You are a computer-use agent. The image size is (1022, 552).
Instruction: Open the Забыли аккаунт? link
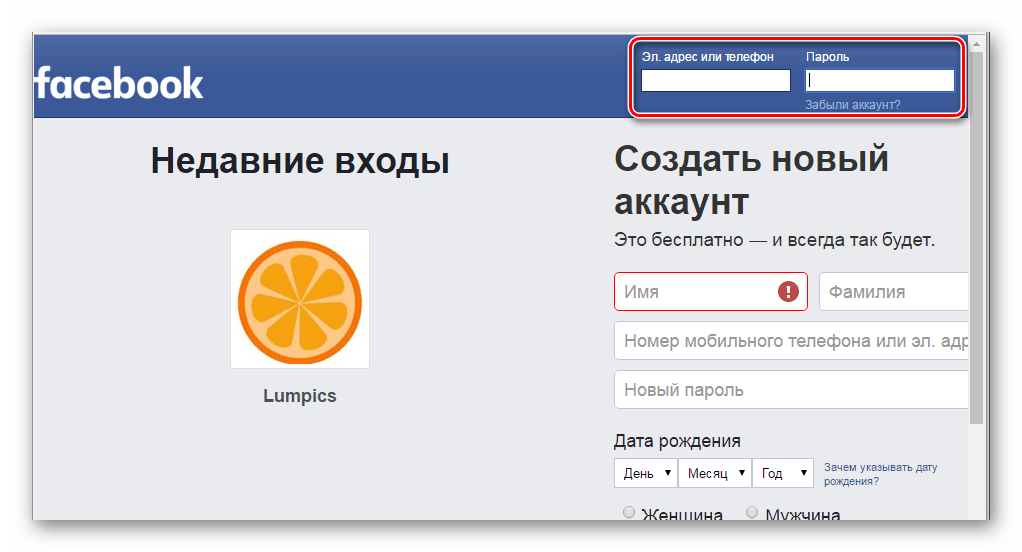(853, 104)
